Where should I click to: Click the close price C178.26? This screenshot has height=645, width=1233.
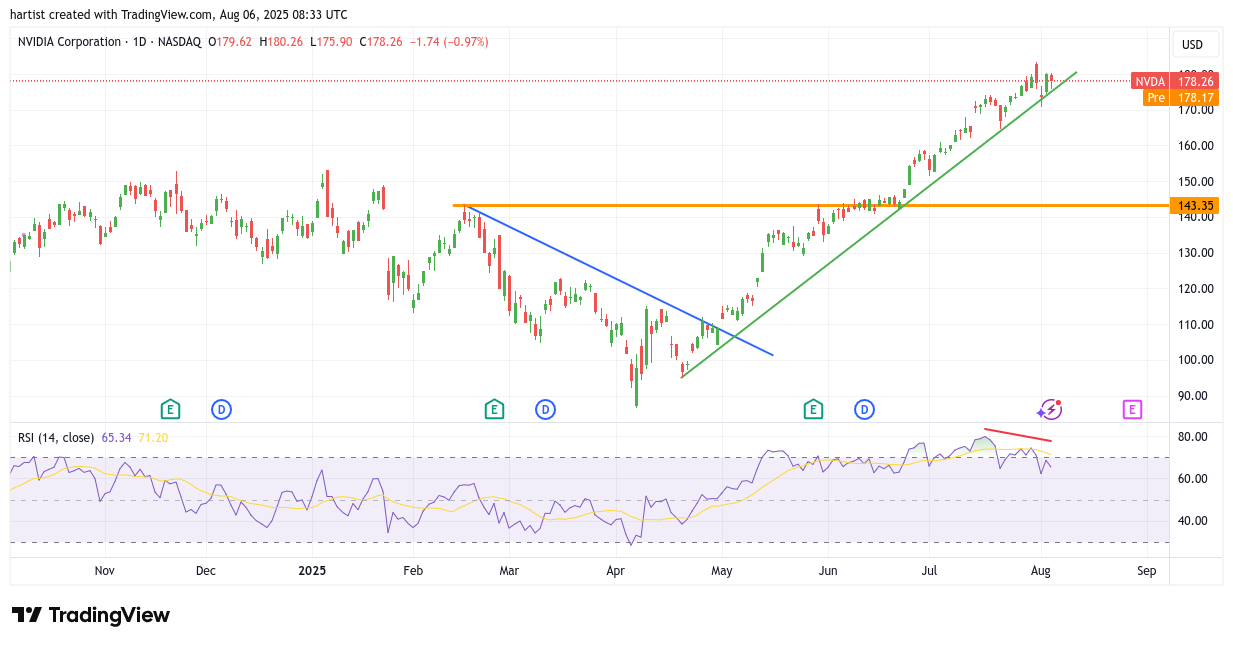point(381,42)
